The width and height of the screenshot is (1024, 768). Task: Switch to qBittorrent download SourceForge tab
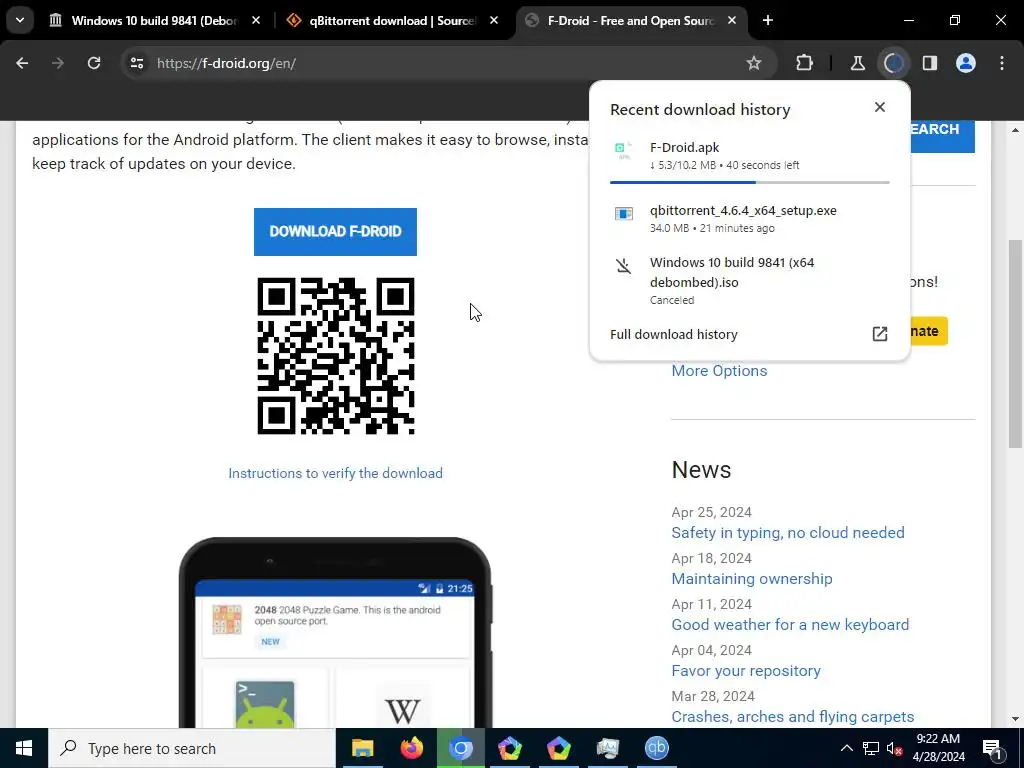pos(392,20)
